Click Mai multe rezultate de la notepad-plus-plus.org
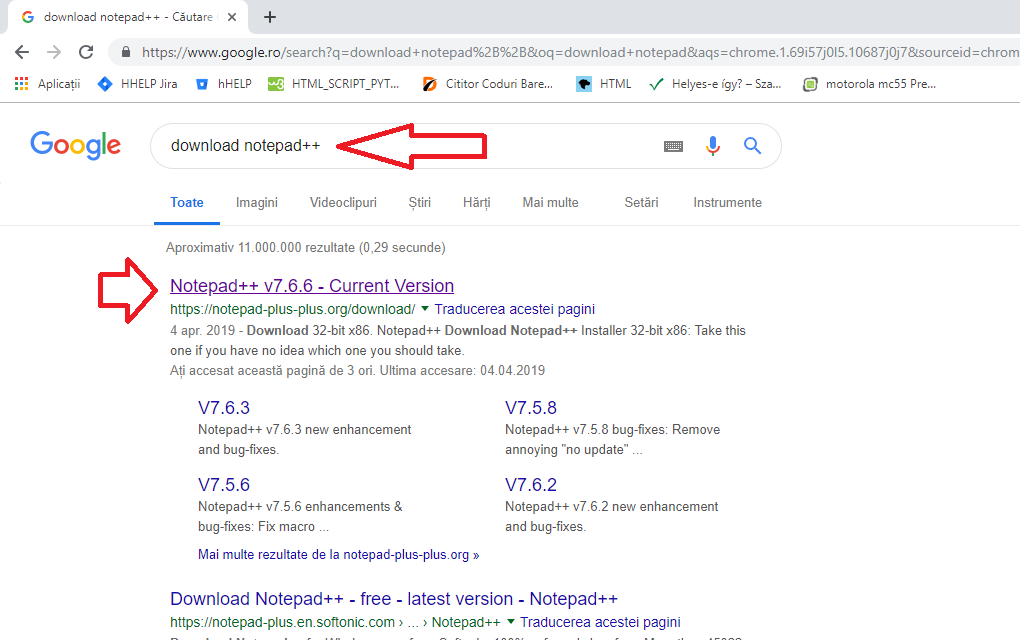The image size is (1020, 640). pos(338,555)
